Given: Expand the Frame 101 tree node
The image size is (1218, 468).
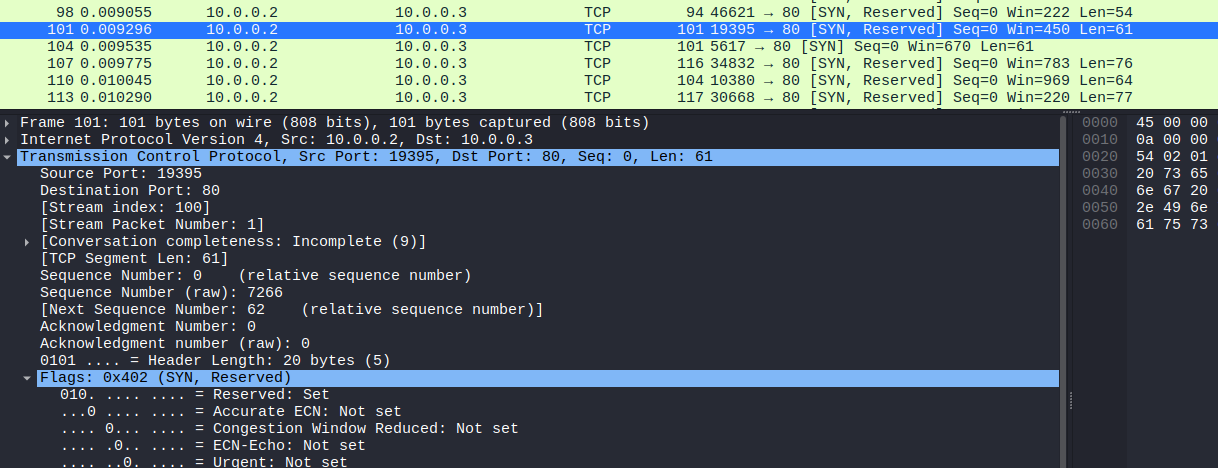Looking at the screenshot, I should click(8, 123).
